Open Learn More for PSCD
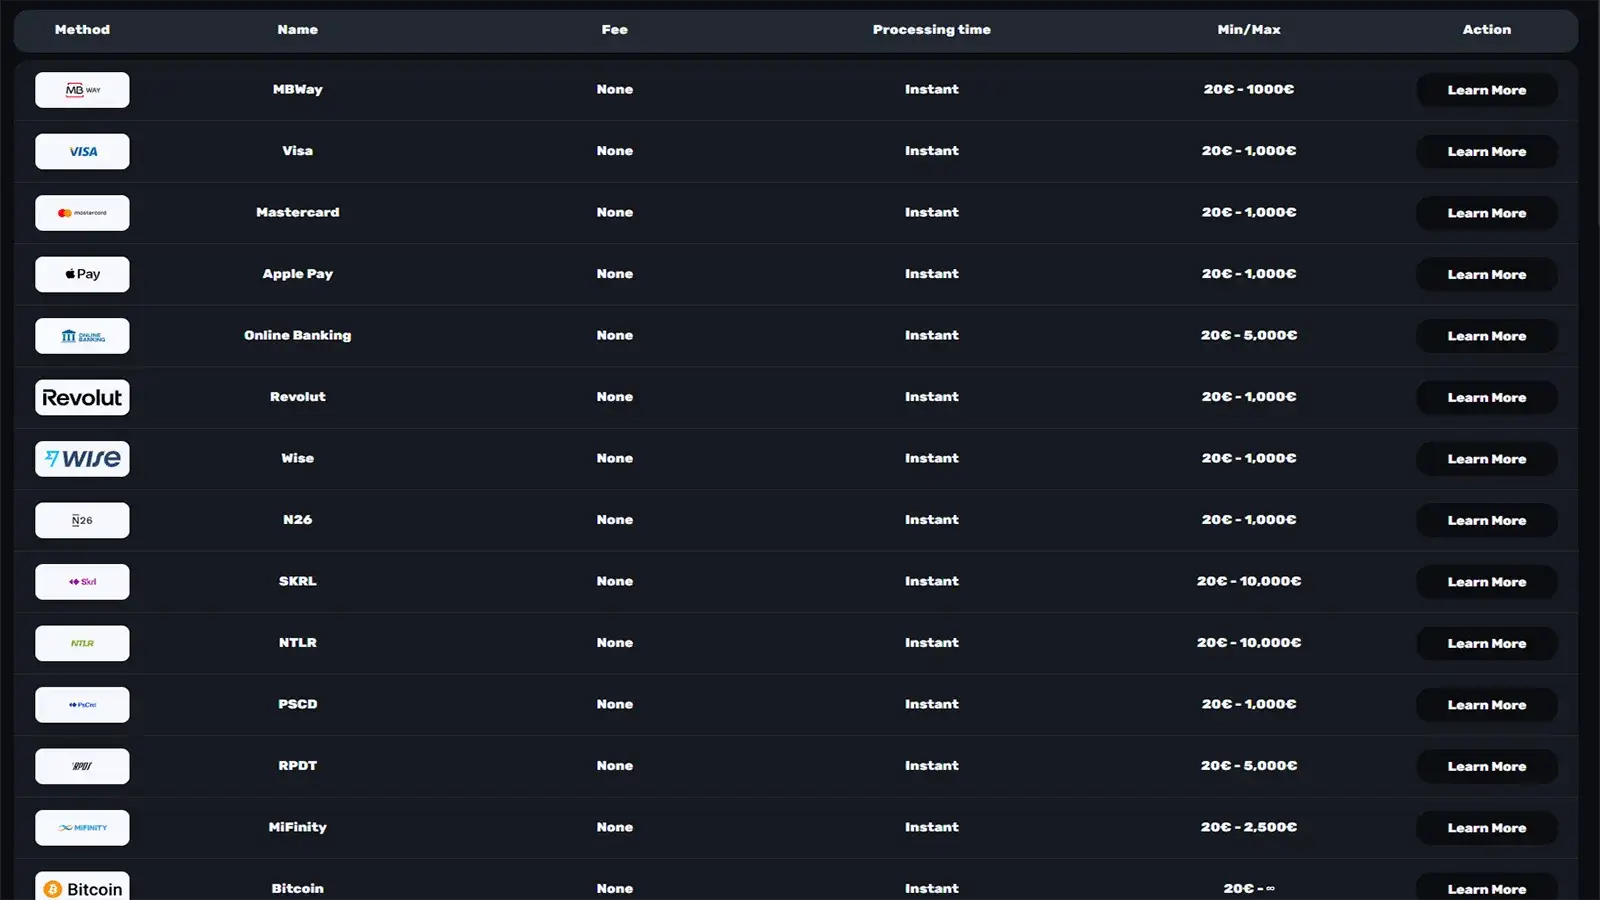 pyautogui.click(x=1487, y=705)
